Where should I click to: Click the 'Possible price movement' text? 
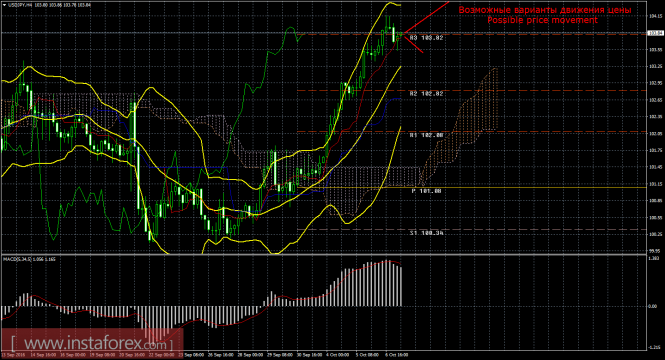542,20
